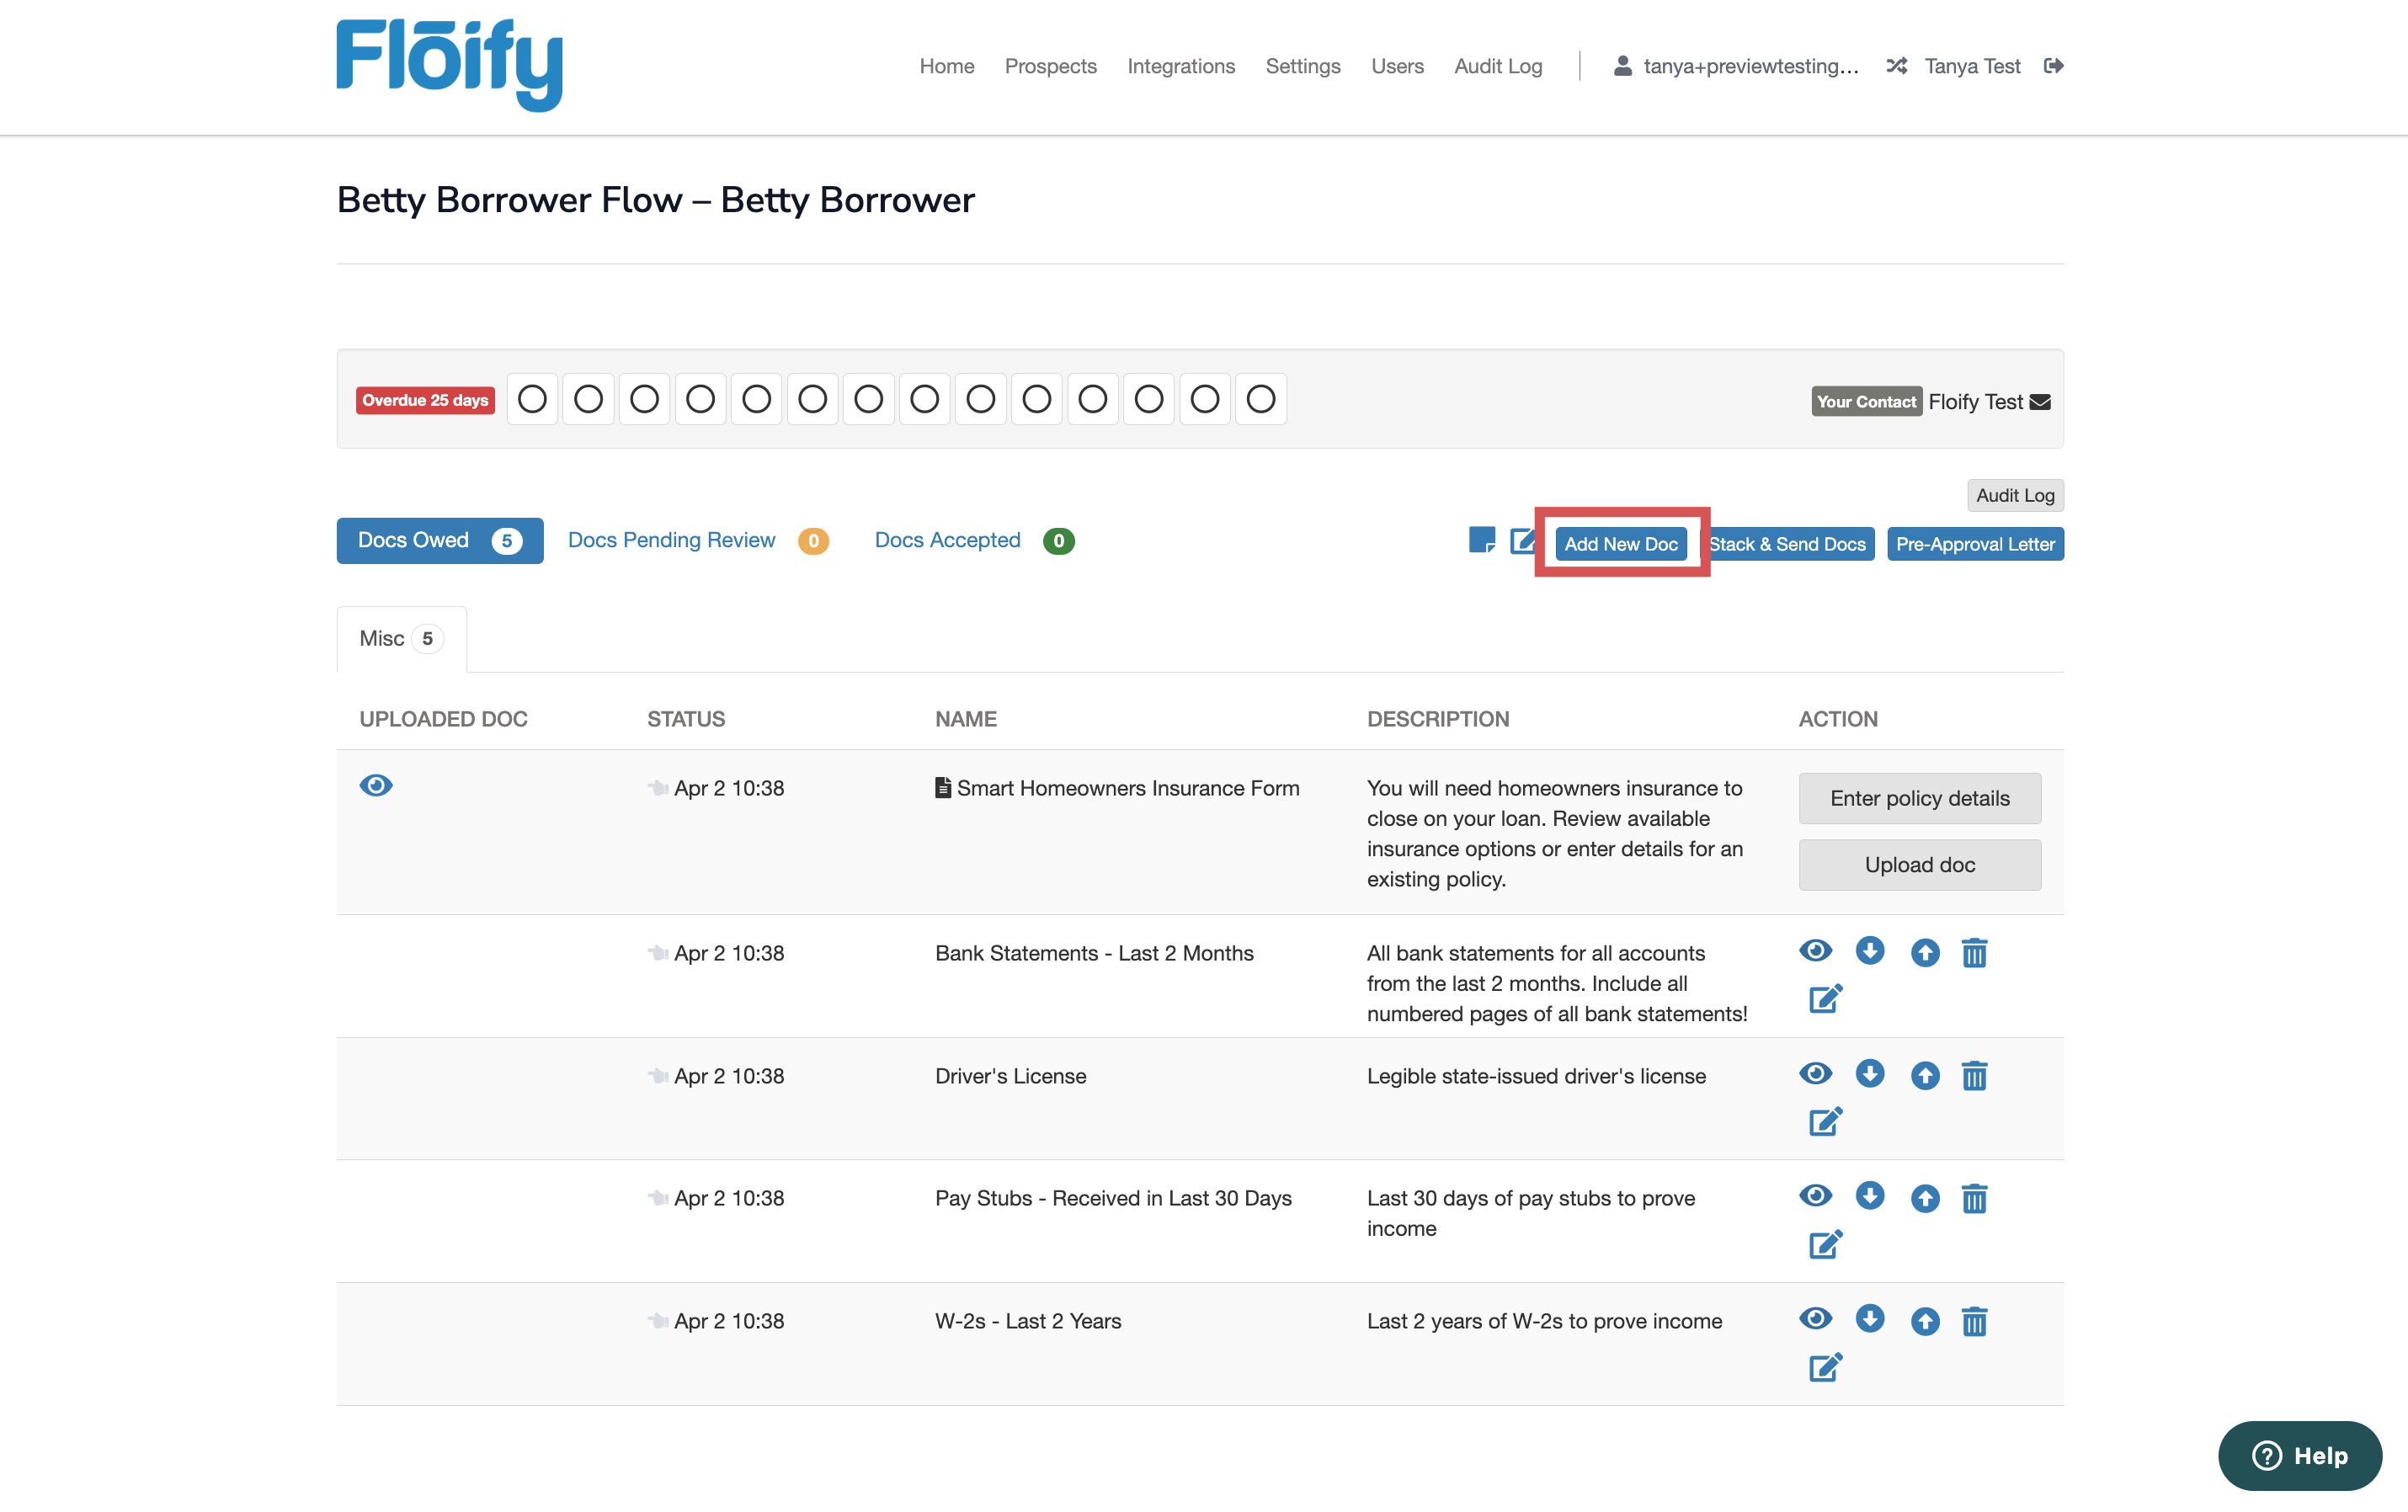Click the sticky note icon beside Add New Doc
Image resolution: width=2408 pixels, height=1512 pixels.
tap(1481, 540)
